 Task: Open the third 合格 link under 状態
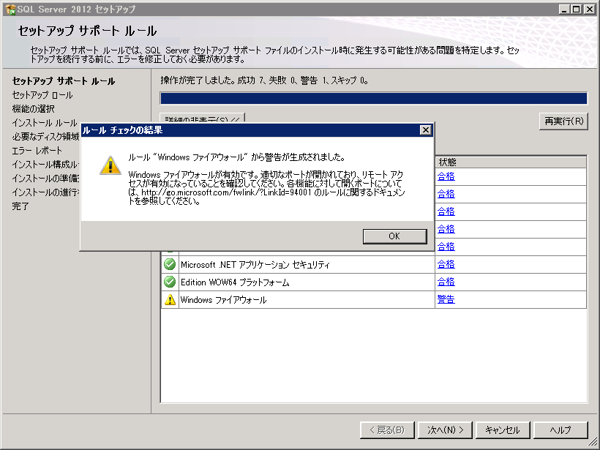[x=446, y=212]
